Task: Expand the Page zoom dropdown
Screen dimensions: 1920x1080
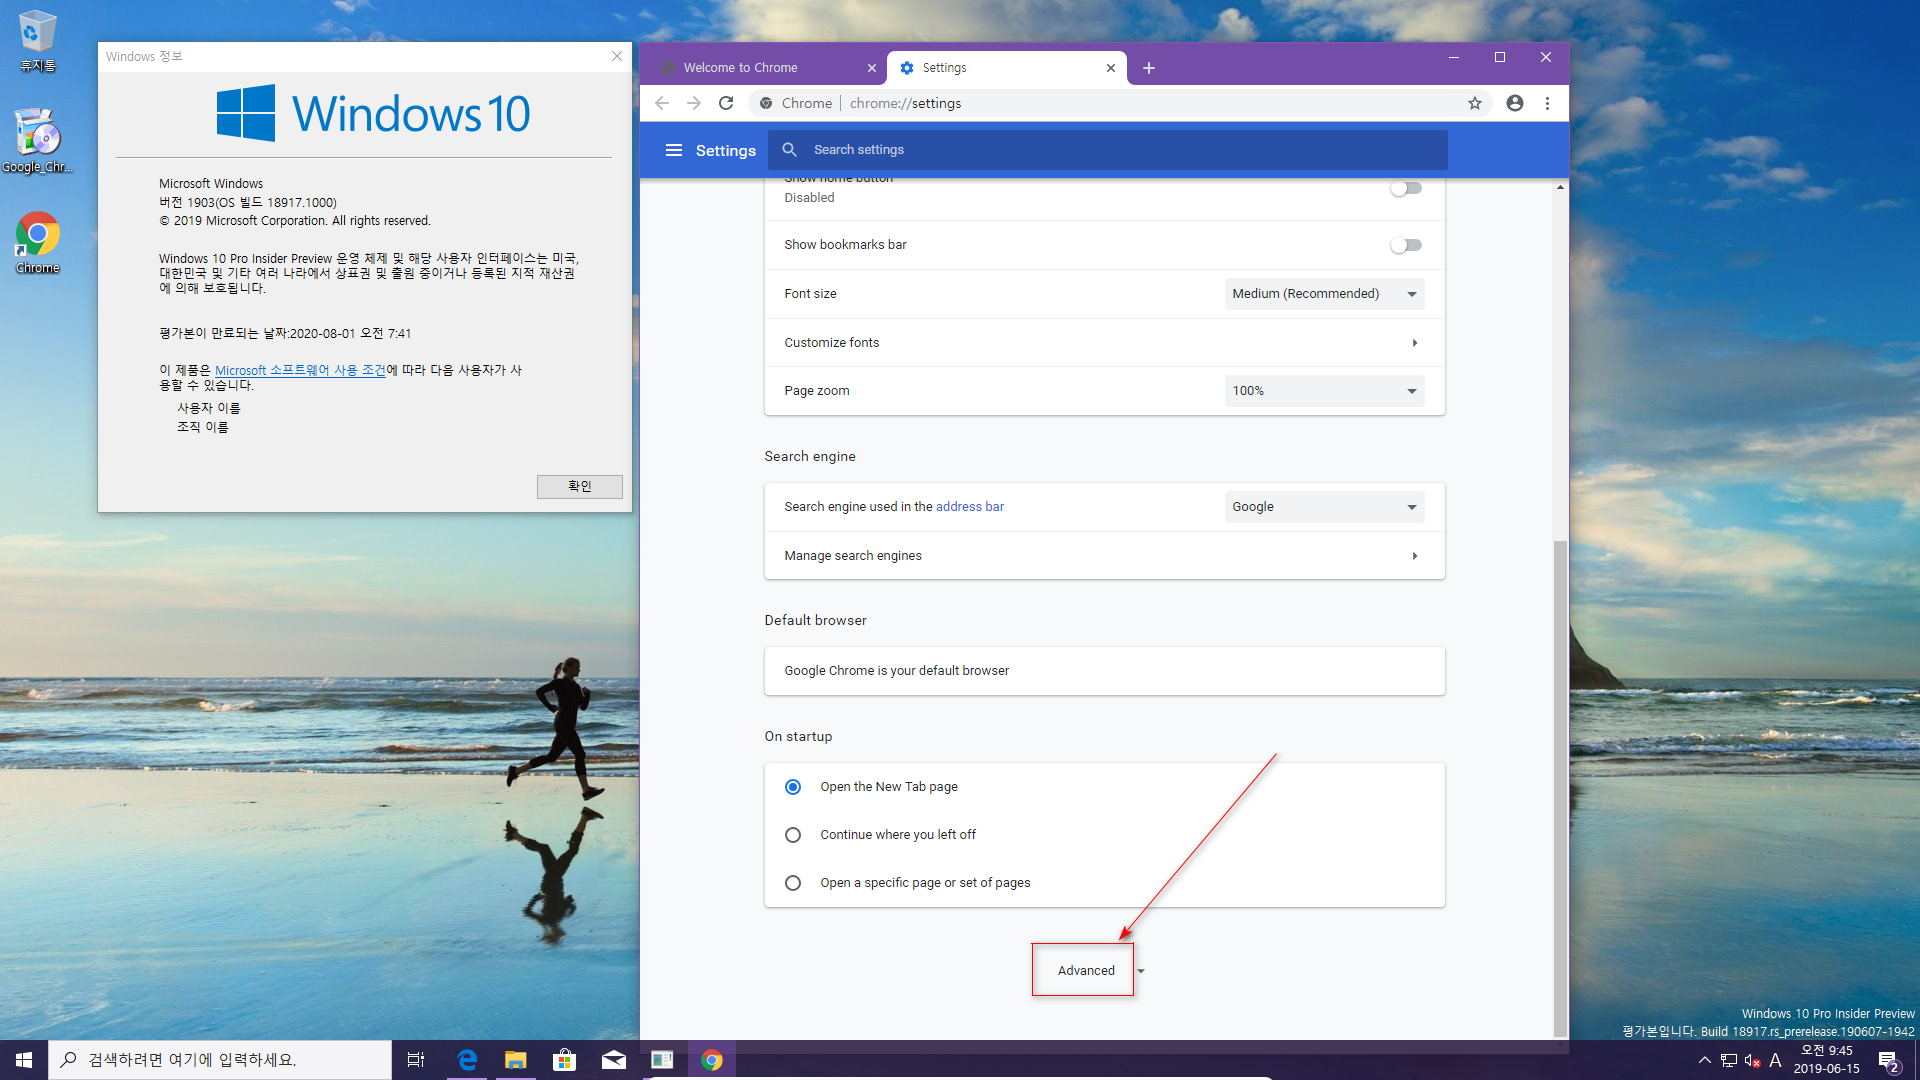Action: pos(1321,390)
